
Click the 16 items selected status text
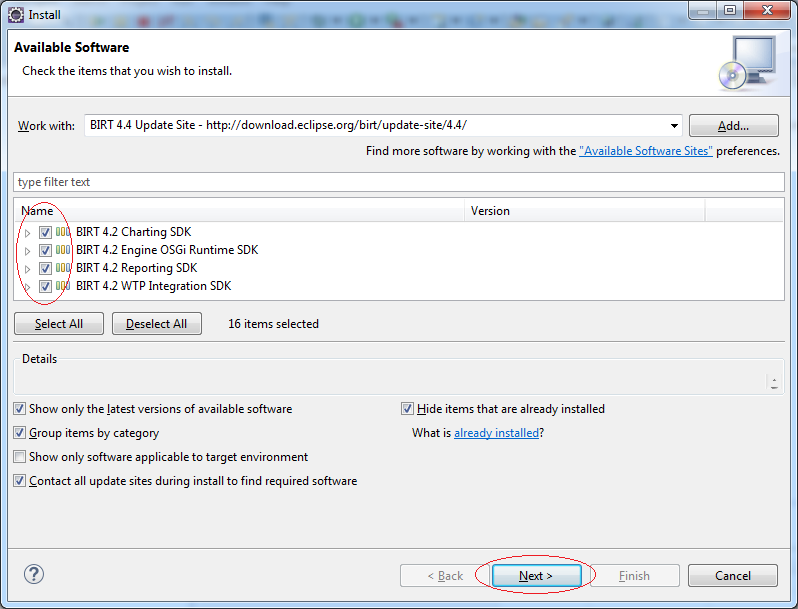click(x=273, y=324)
